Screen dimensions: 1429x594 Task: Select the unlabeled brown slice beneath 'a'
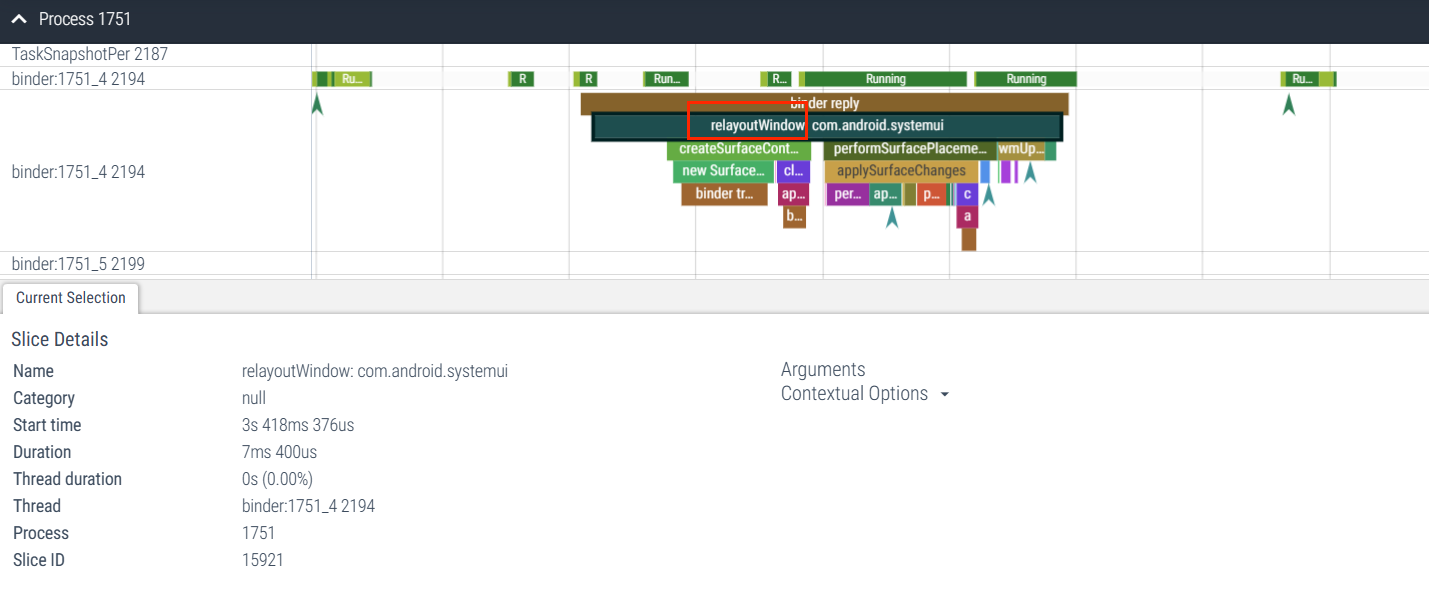[968, 239]
